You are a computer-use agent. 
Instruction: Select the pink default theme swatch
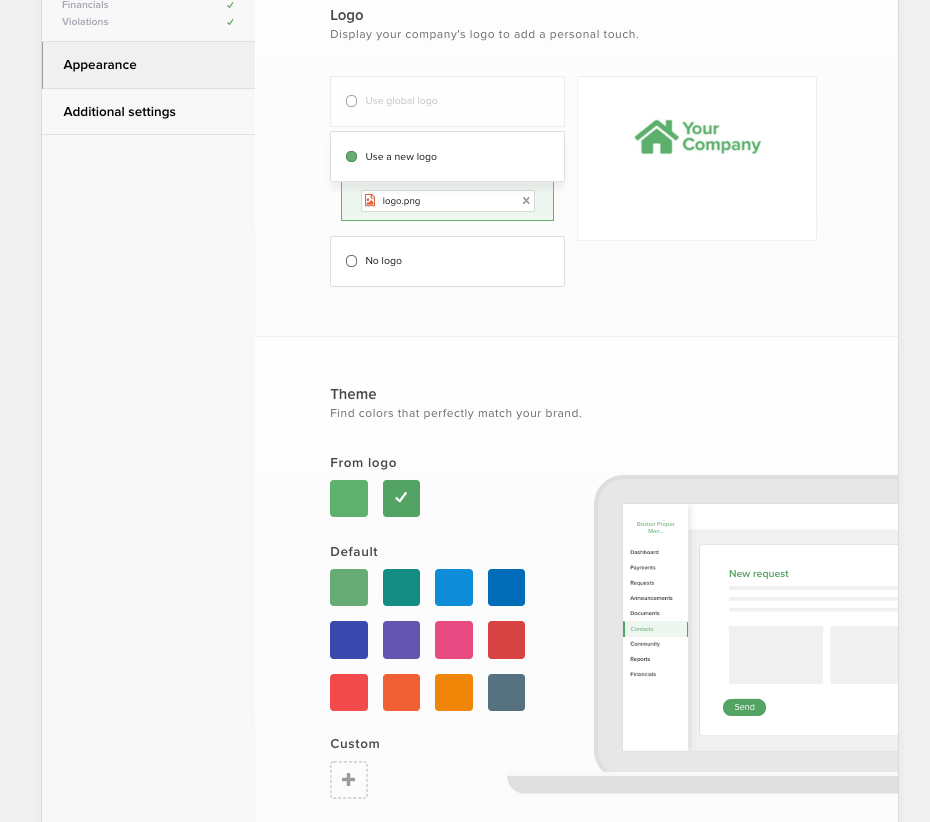(x=454, y=640)
